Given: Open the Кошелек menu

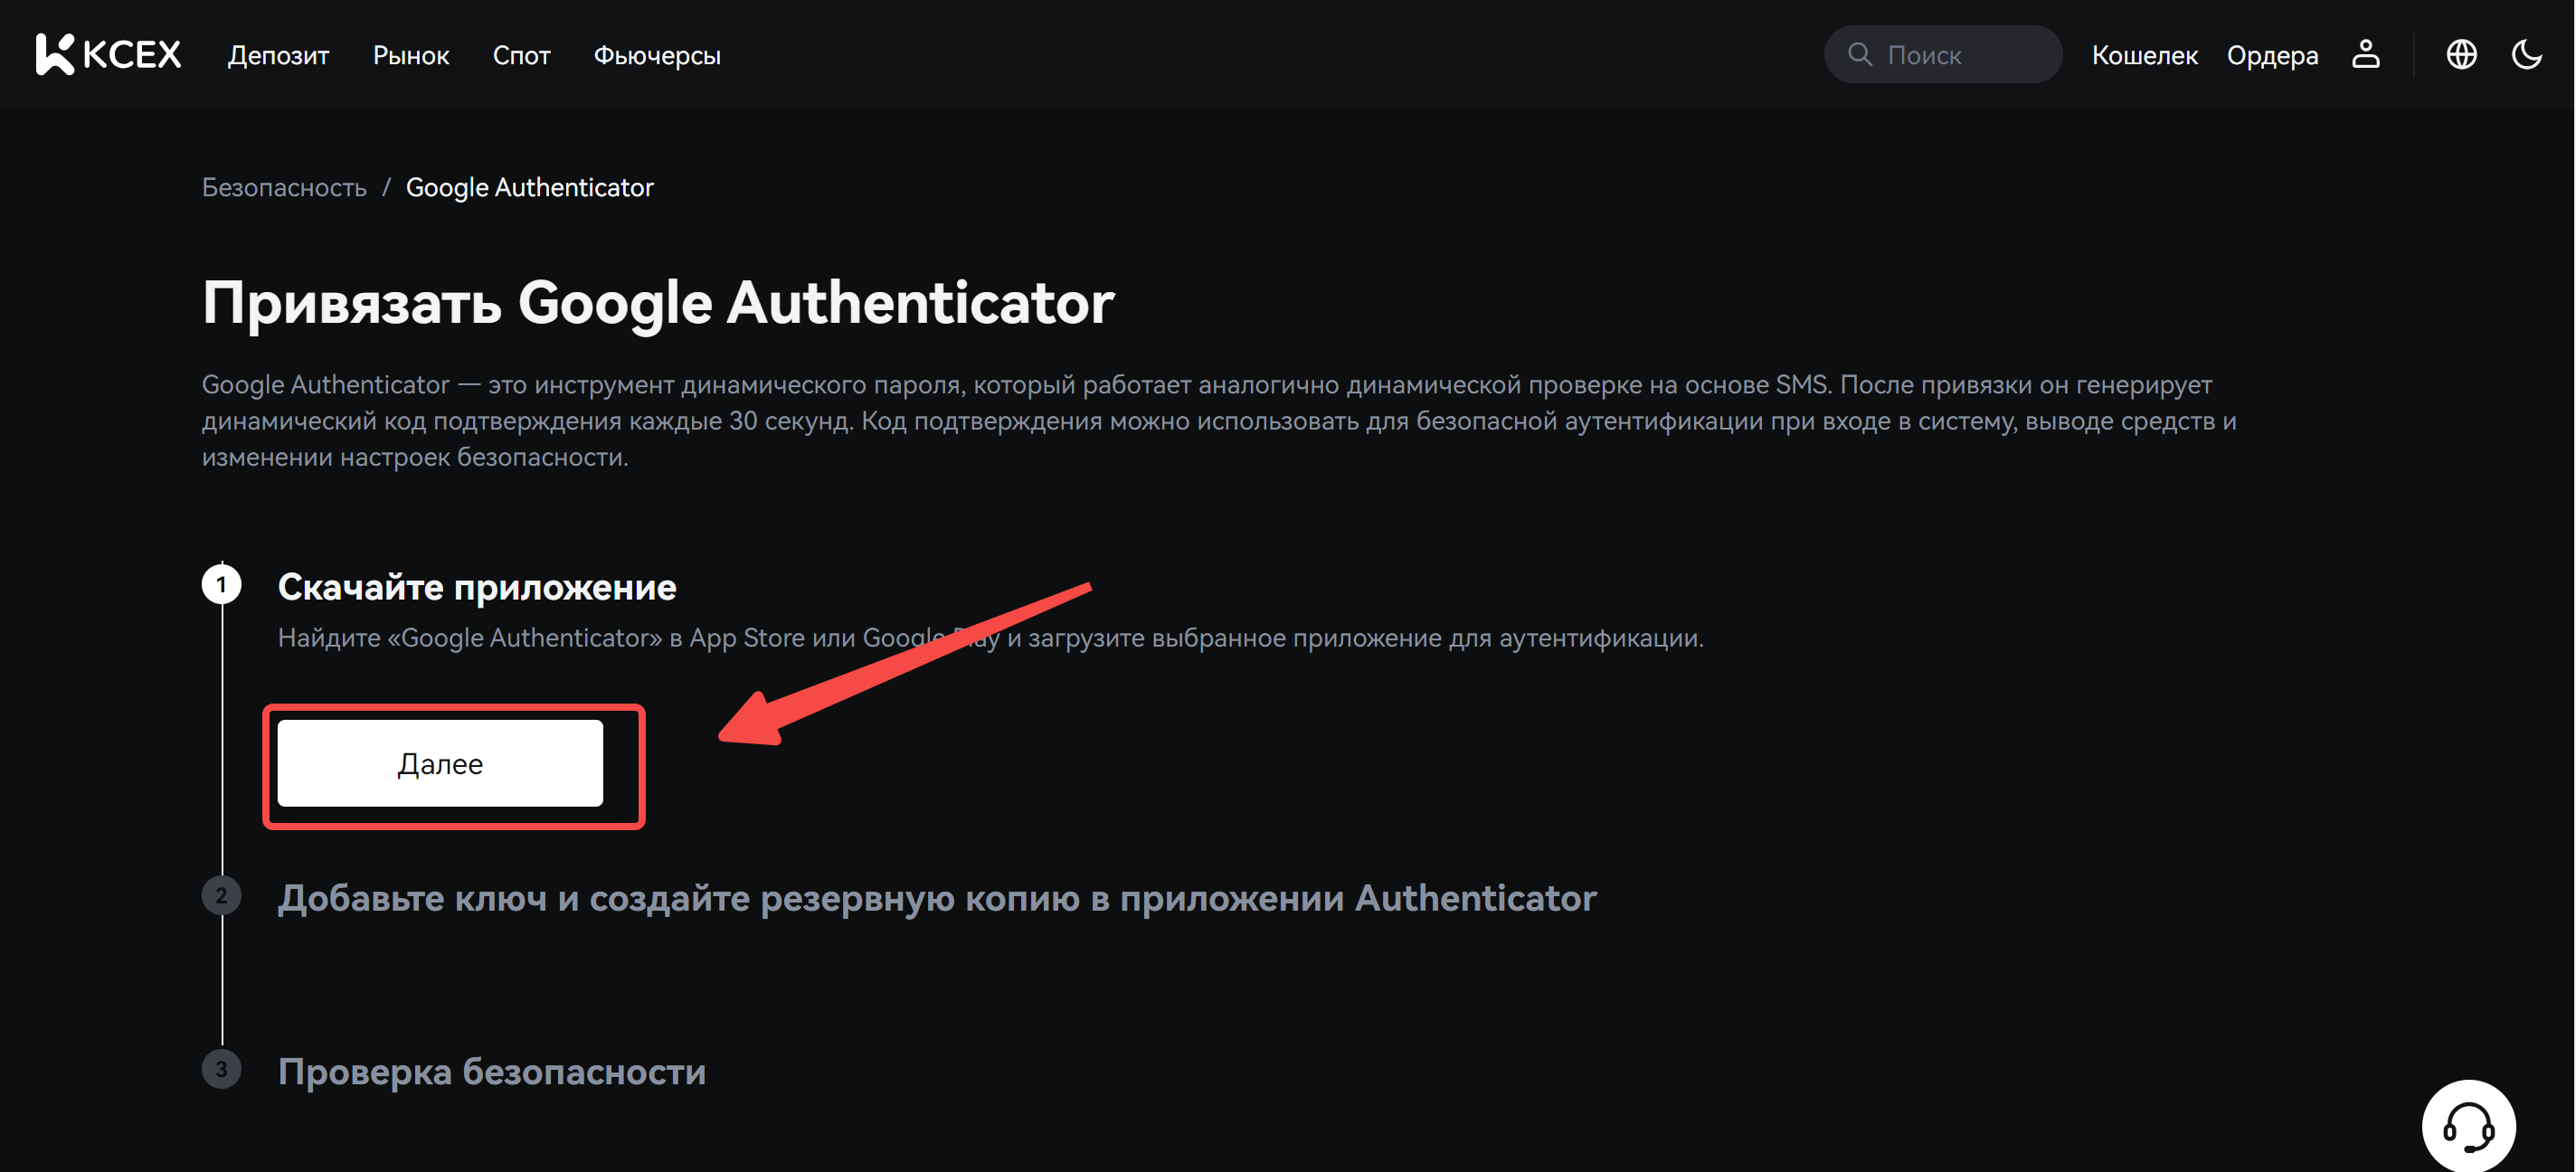Looking at the screenshot, I should [x=2144, y=55].
